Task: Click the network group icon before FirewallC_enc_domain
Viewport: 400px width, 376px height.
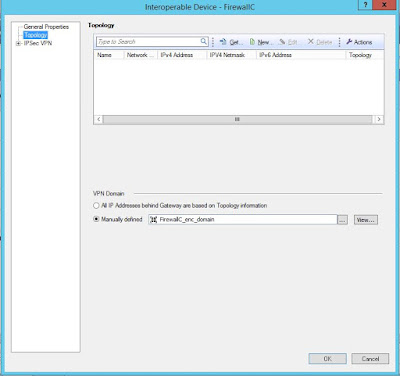Action: pyautogui.click(x=153, y=219)
